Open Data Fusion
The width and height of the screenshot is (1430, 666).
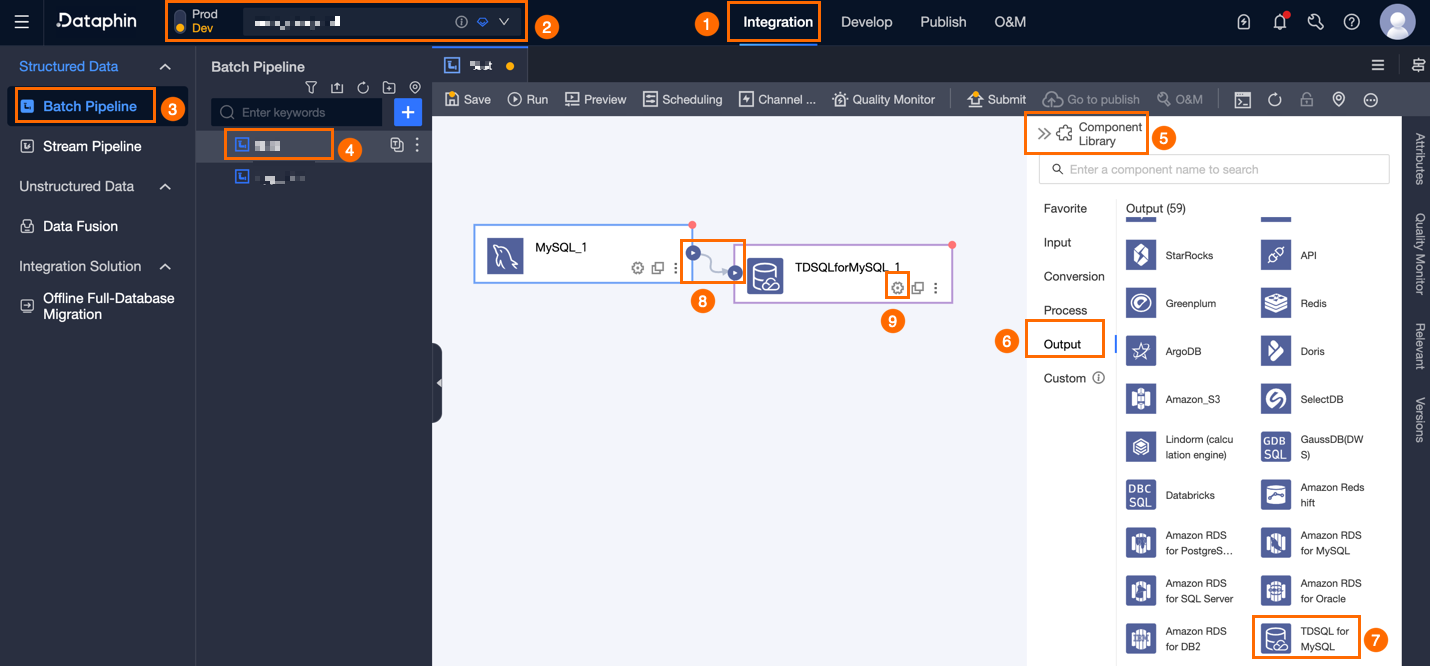tap(80, 226)
